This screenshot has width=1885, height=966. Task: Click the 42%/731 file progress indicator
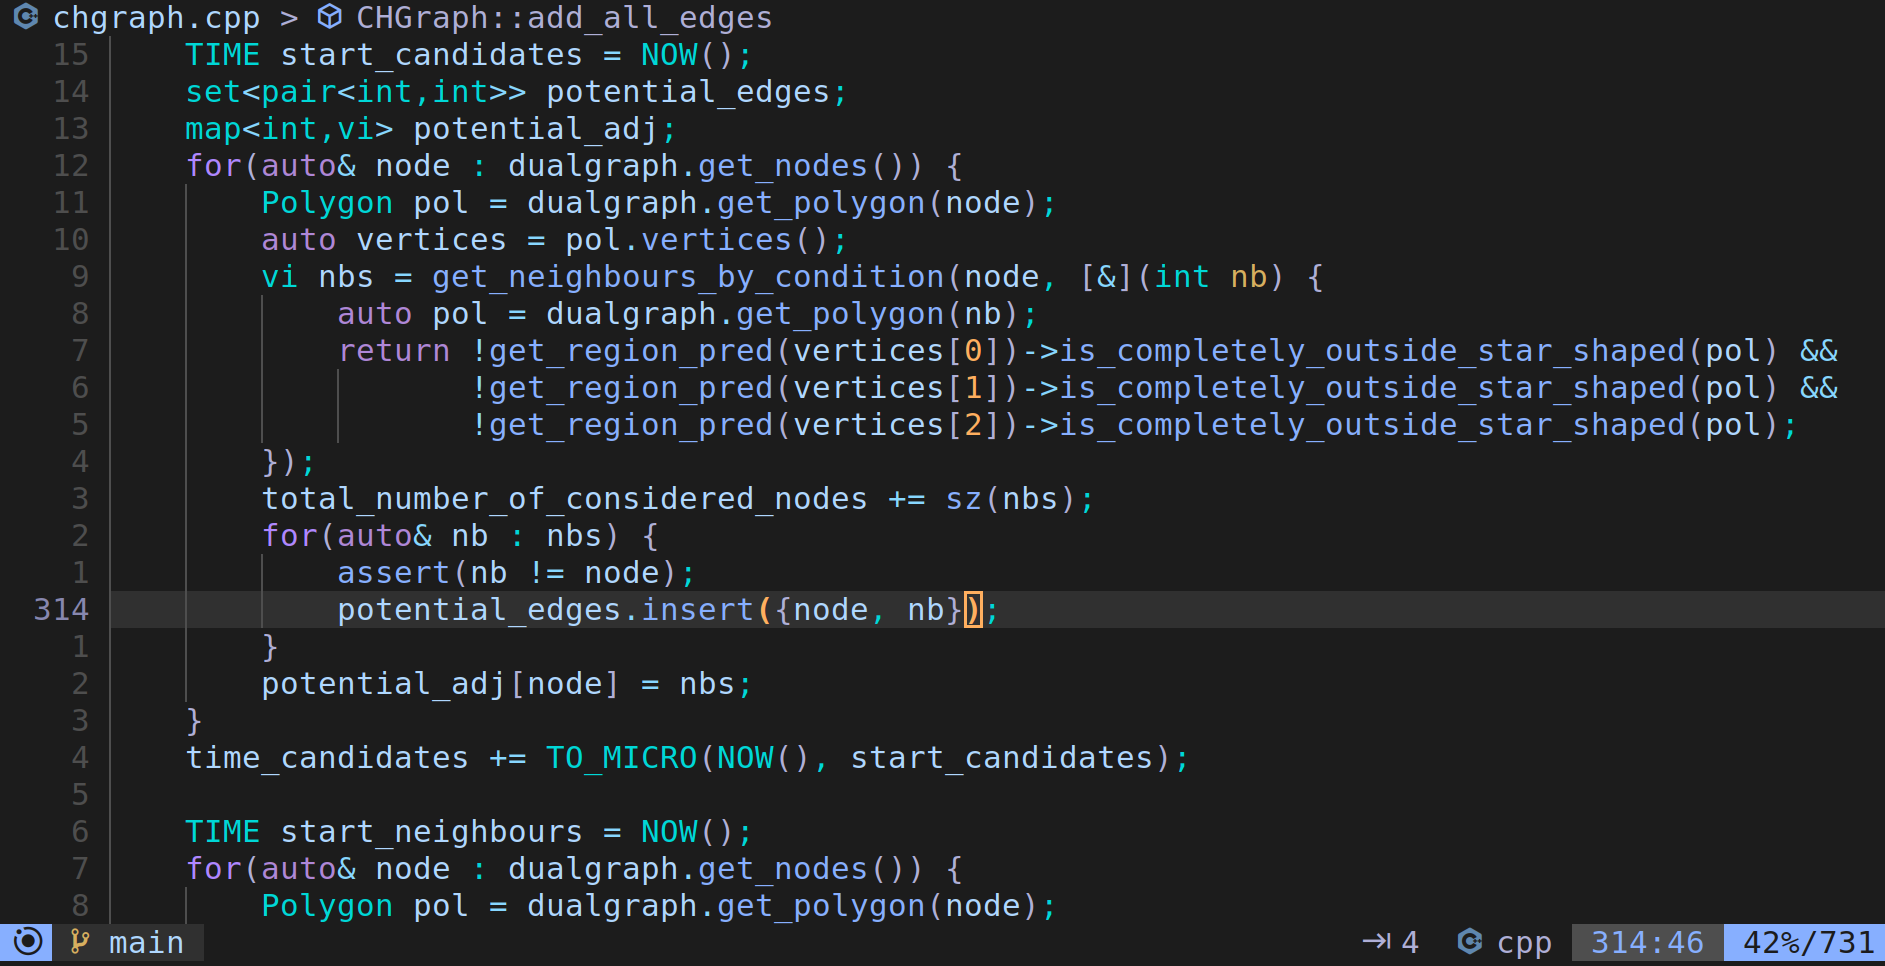pos(1808,943)
